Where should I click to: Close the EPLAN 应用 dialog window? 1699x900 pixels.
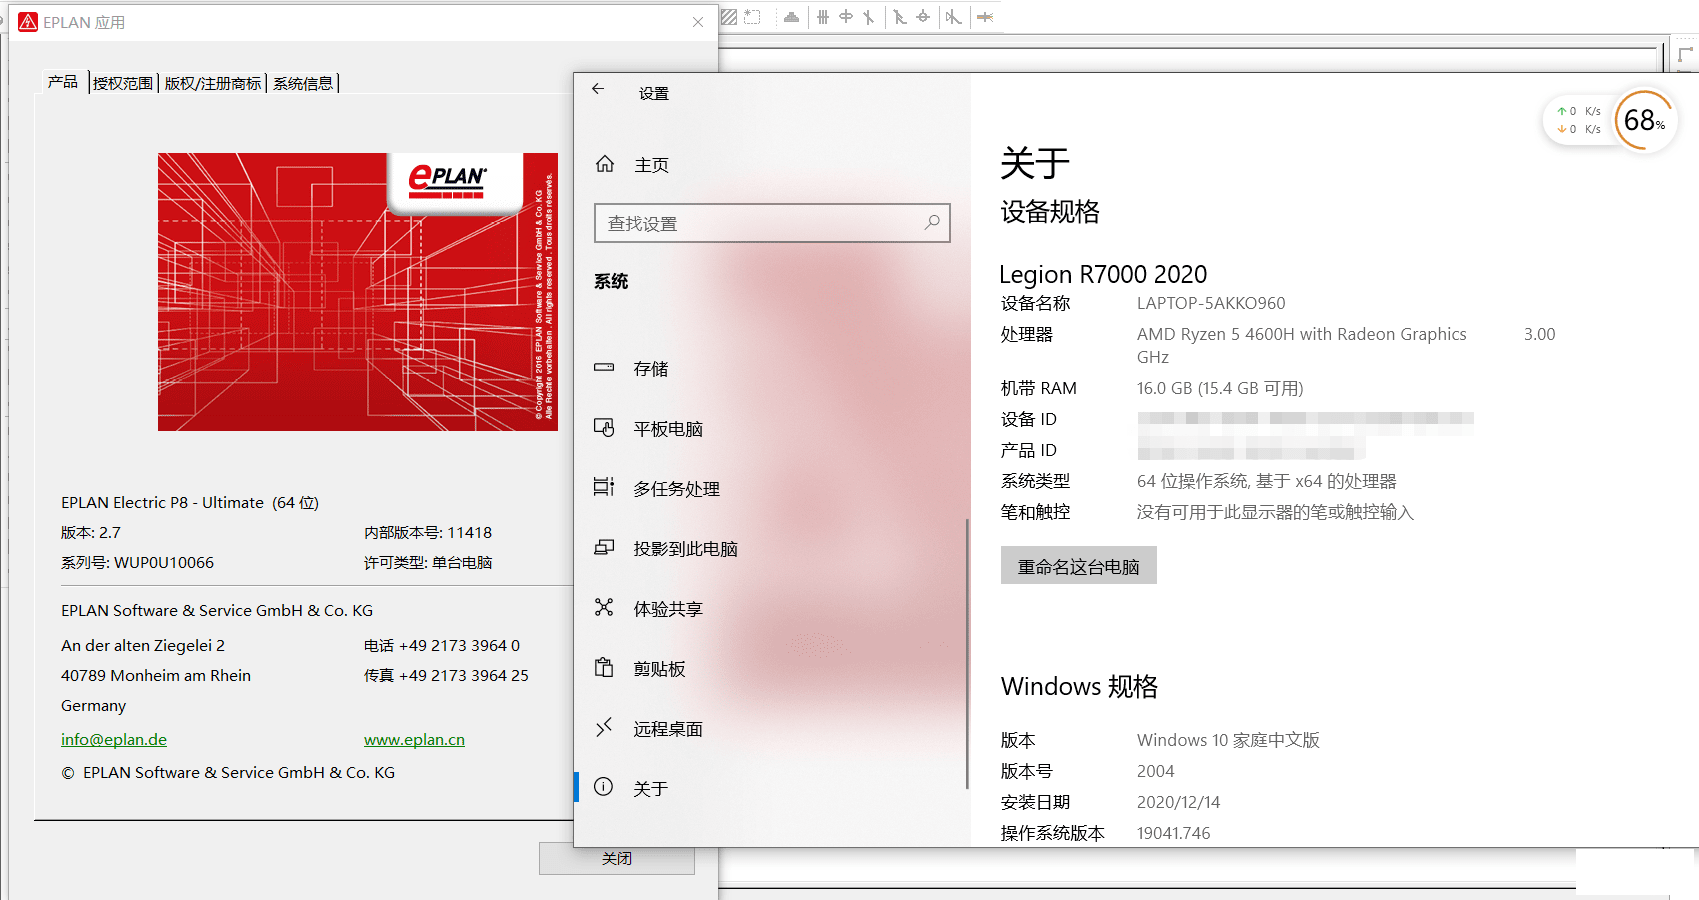[698, 22]
